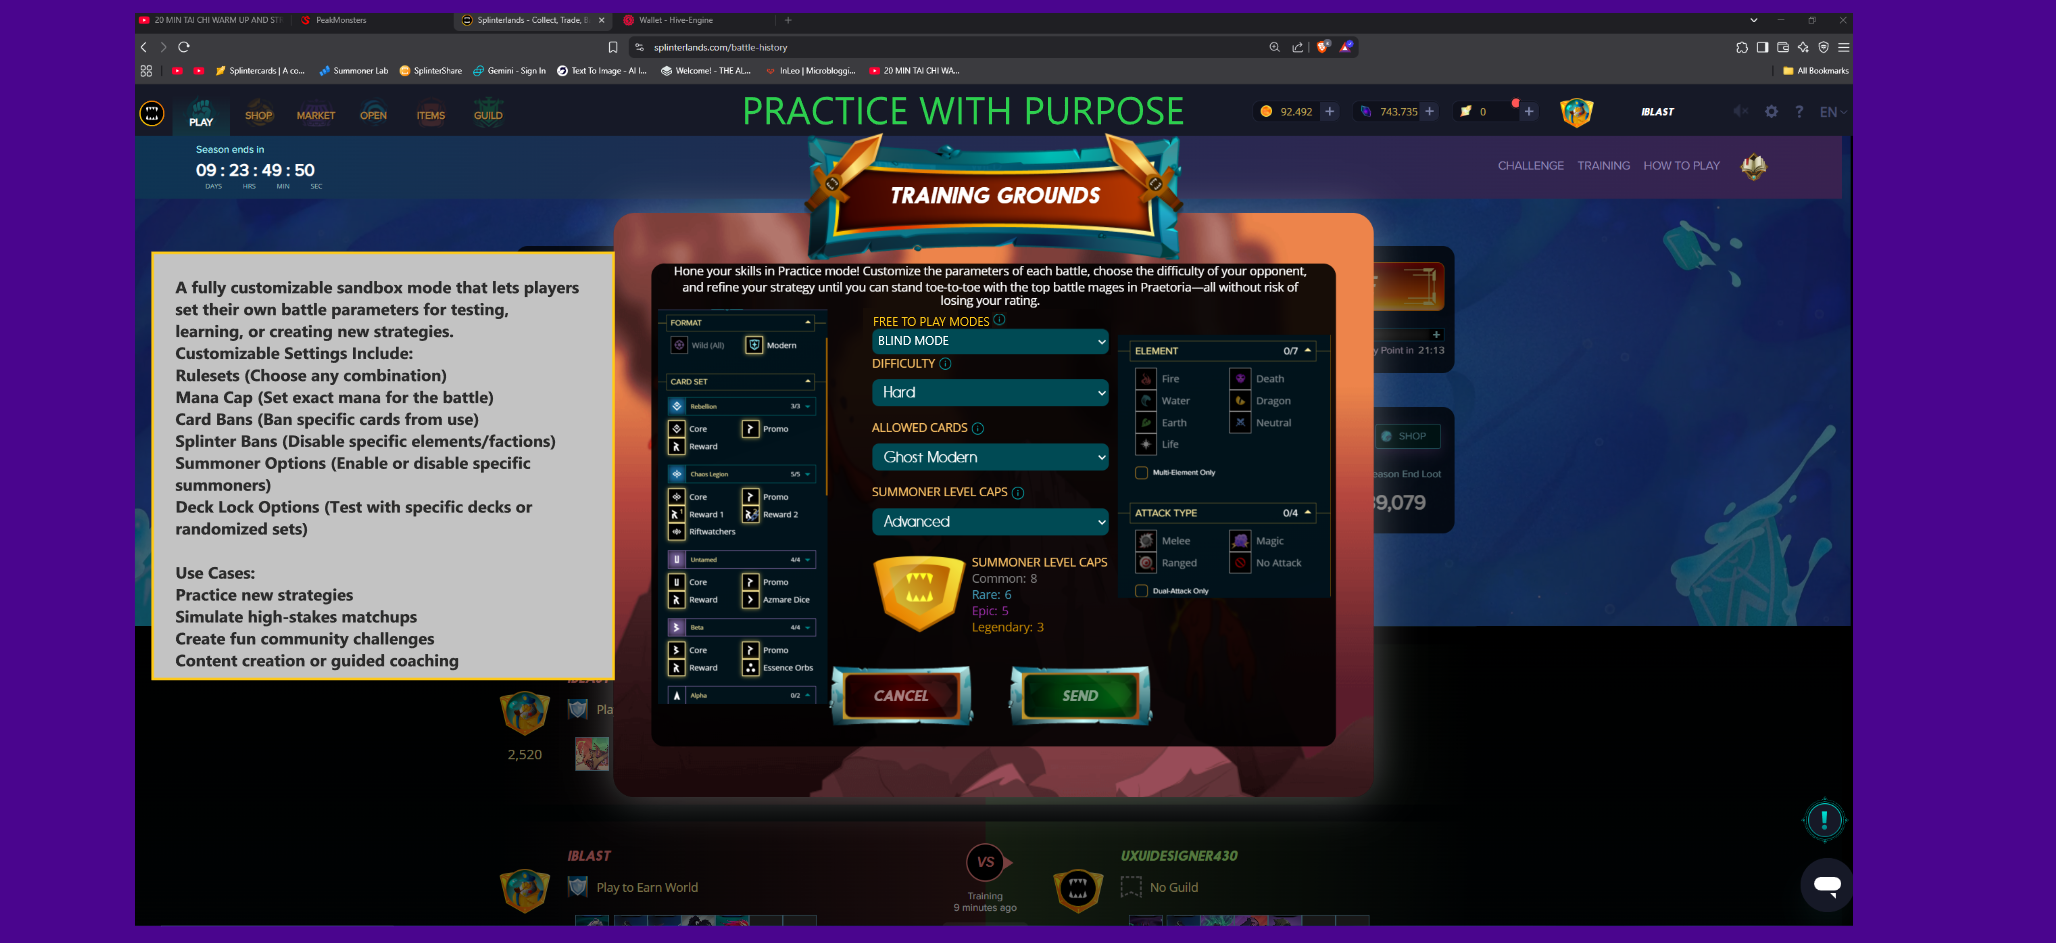Toggle the Water element icon
The image size is (2056, 943).
coord(1146,401)
